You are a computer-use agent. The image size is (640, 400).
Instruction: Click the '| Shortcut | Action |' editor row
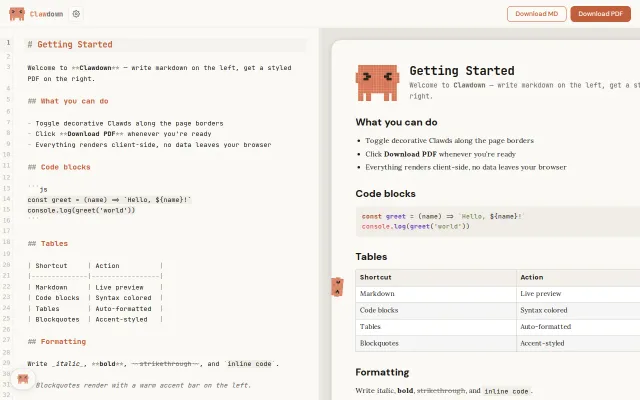(x=95, y=266)
